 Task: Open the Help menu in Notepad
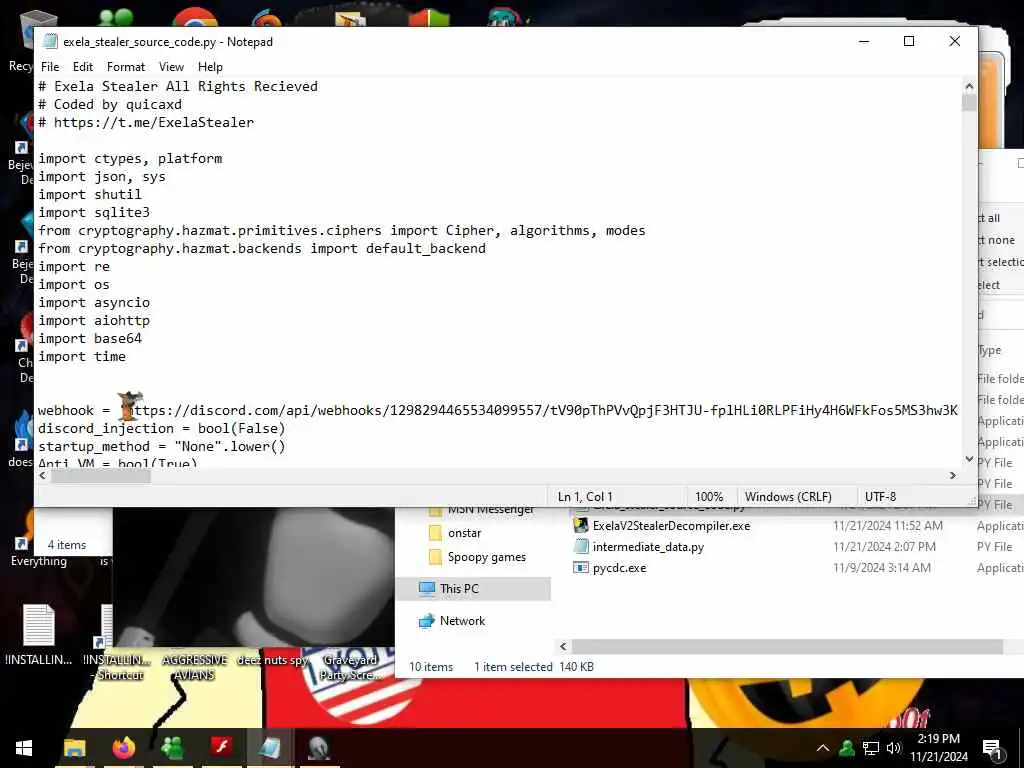coord(210,67)
